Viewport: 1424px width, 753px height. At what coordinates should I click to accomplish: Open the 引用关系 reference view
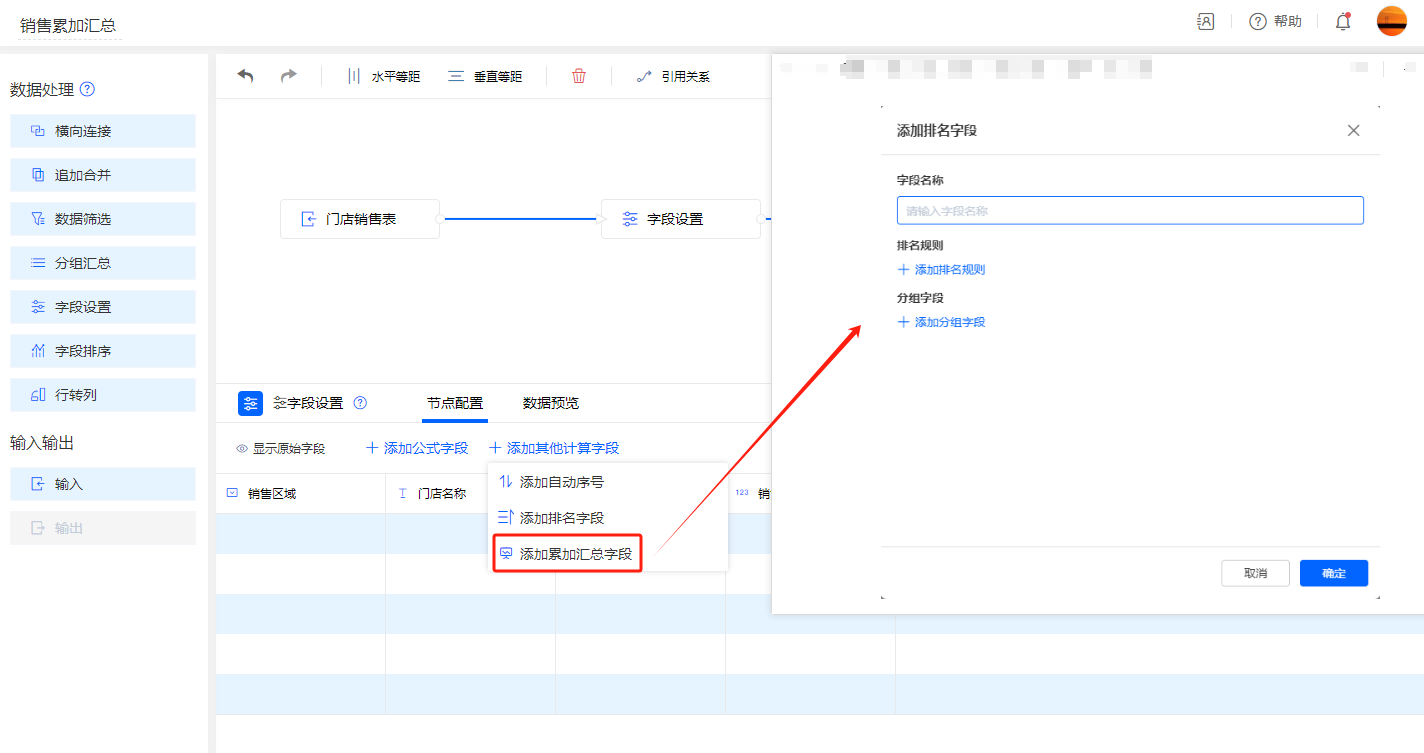(x=673, y=76)
